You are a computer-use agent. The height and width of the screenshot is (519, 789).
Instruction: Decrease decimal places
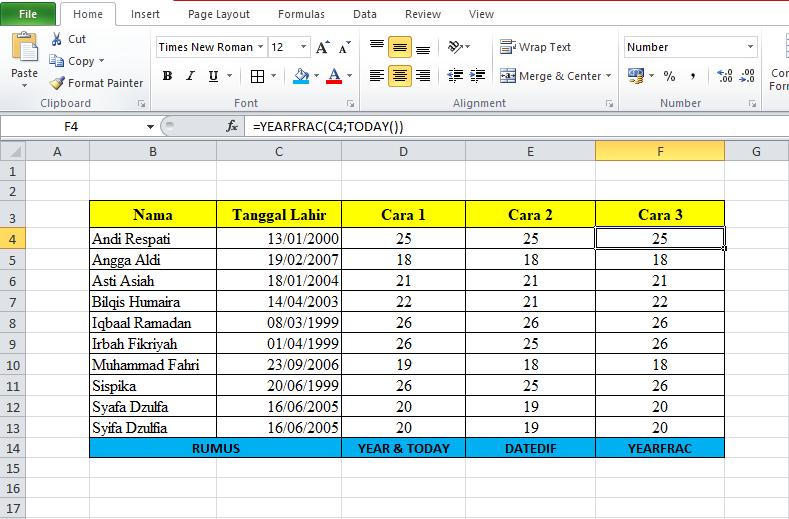tap(747, 76)
